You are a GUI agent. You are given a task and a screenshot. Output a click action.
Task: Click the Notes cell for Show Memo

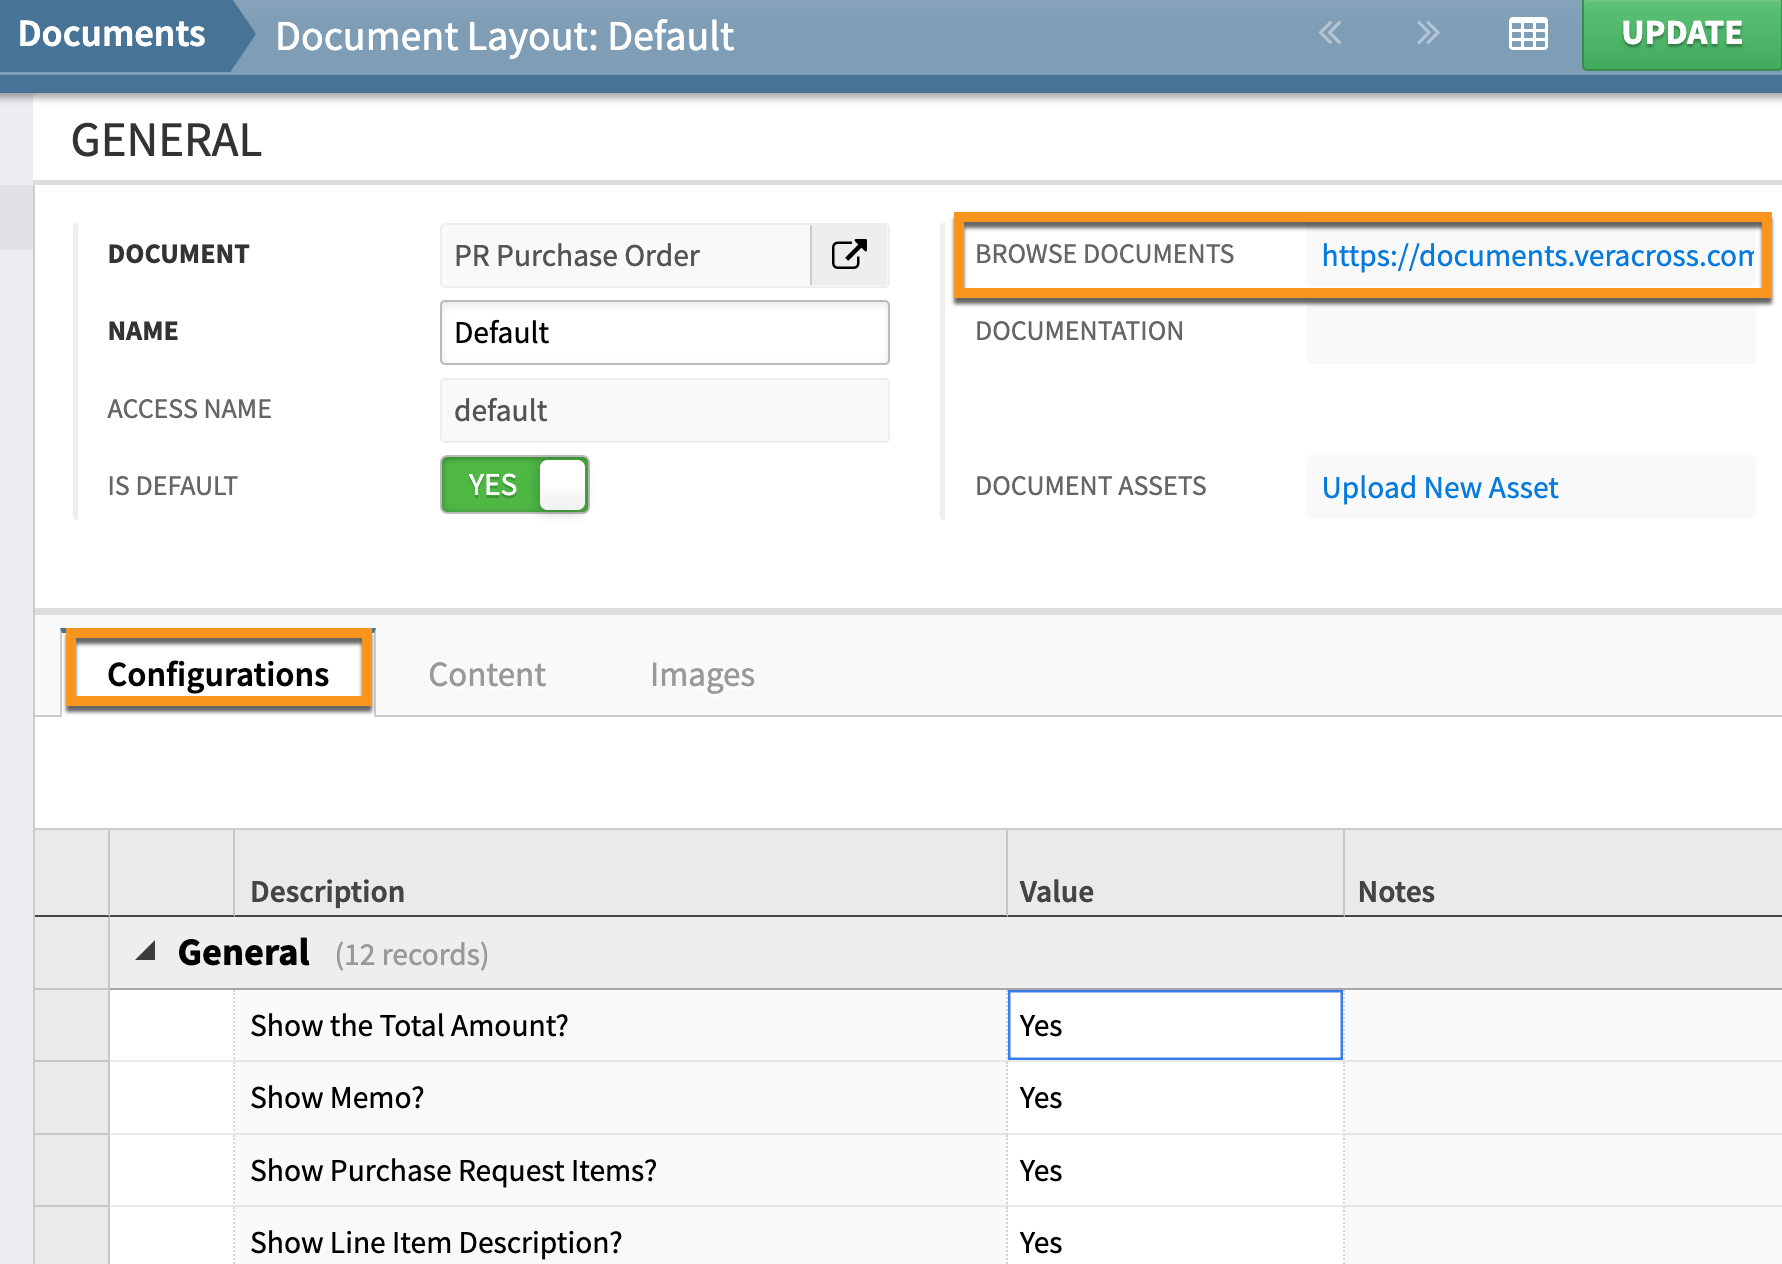(x=1560, y=1097)
